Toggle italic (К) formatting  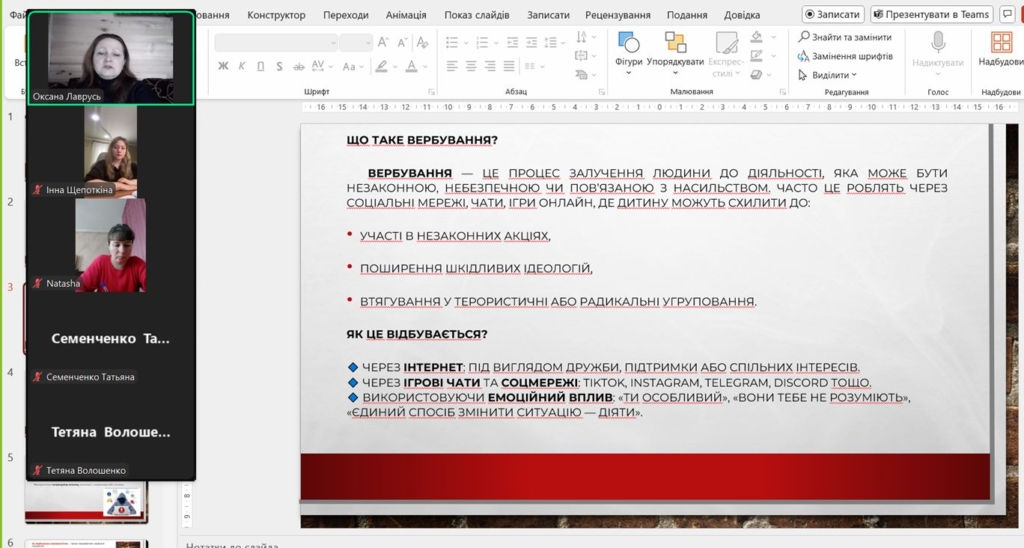click(243, 66)
